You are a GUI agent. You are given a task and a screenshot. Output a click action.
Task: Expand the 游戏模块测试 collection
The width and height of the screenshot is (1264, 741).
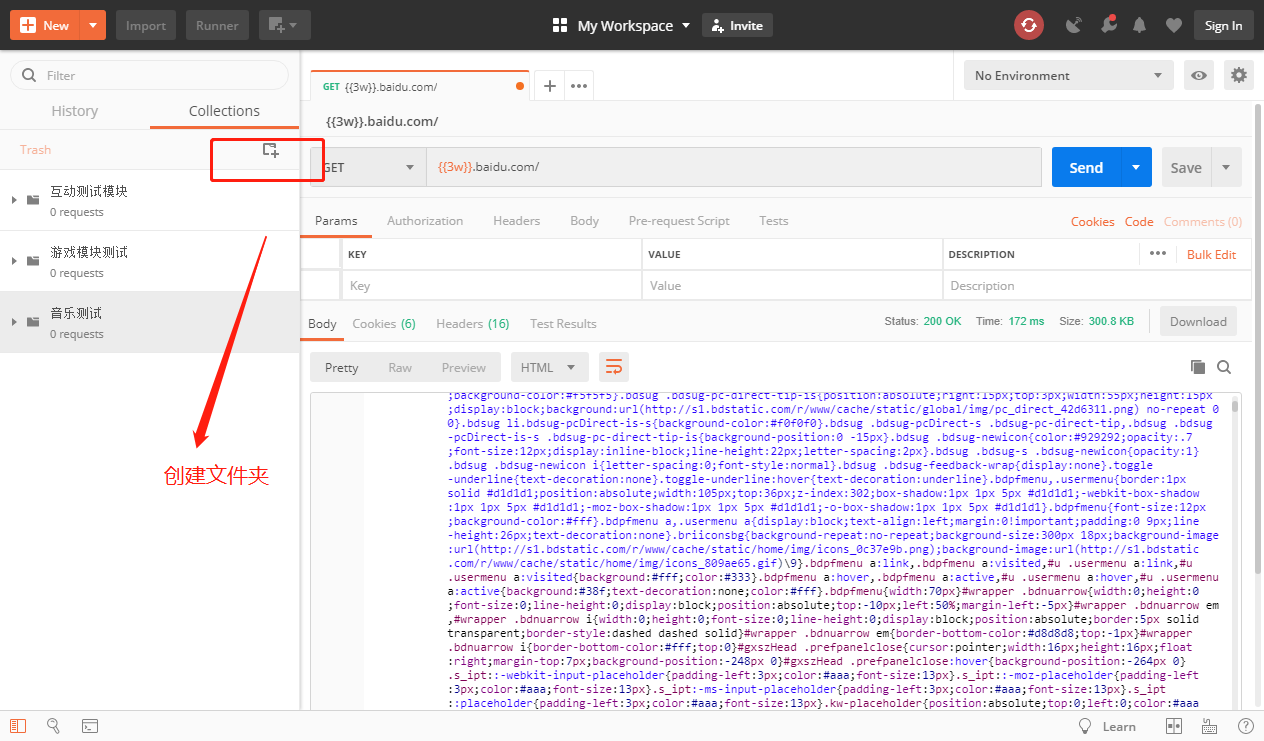(x=14, y=261)
